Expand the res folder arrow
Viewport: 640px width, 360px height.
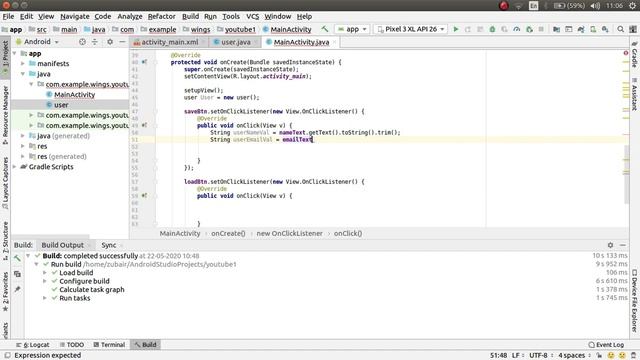[x=23, y=146]
